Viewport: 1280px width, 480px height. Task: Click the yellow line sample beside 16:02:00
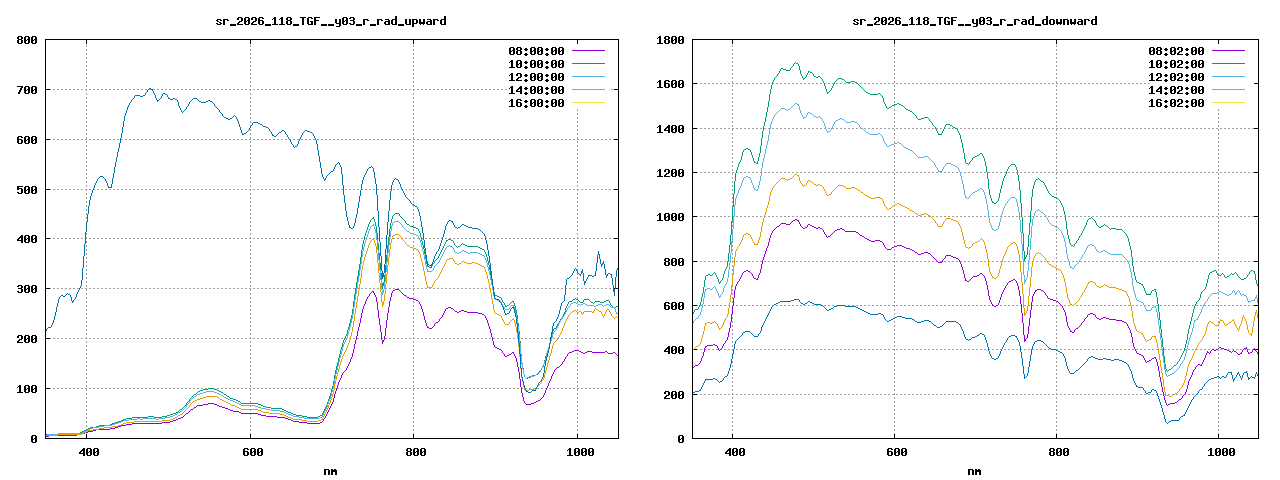(1228, 103)
